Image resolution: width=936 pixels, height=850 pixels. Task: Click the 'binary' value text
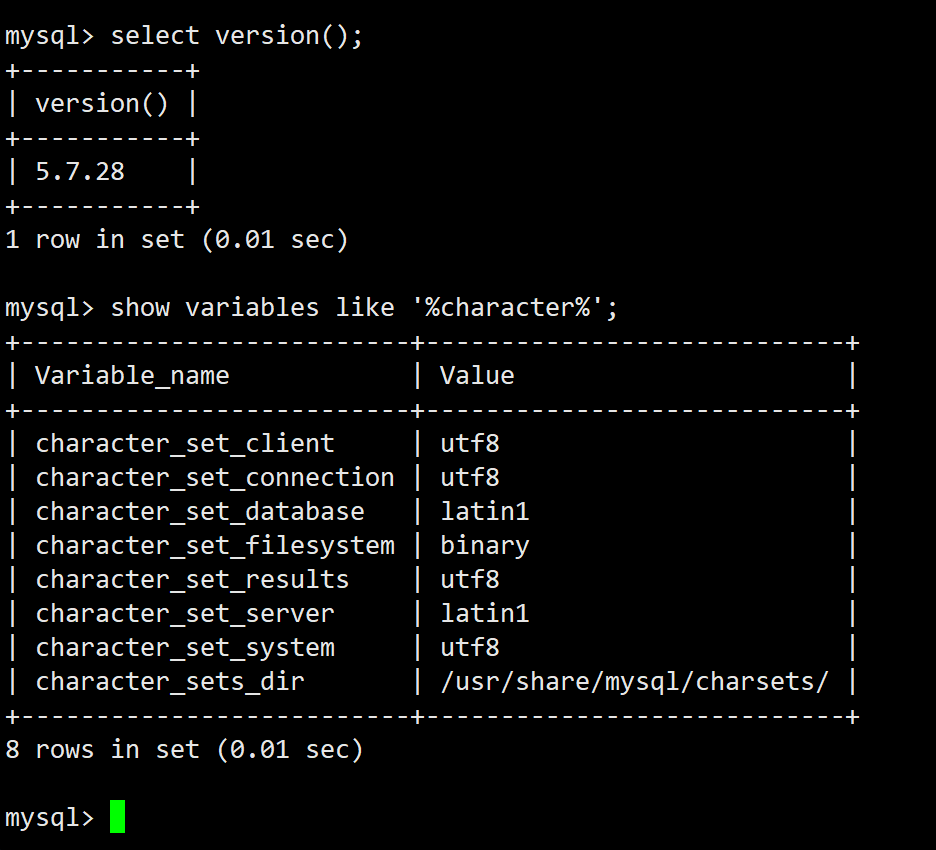(x=484, y=546)
